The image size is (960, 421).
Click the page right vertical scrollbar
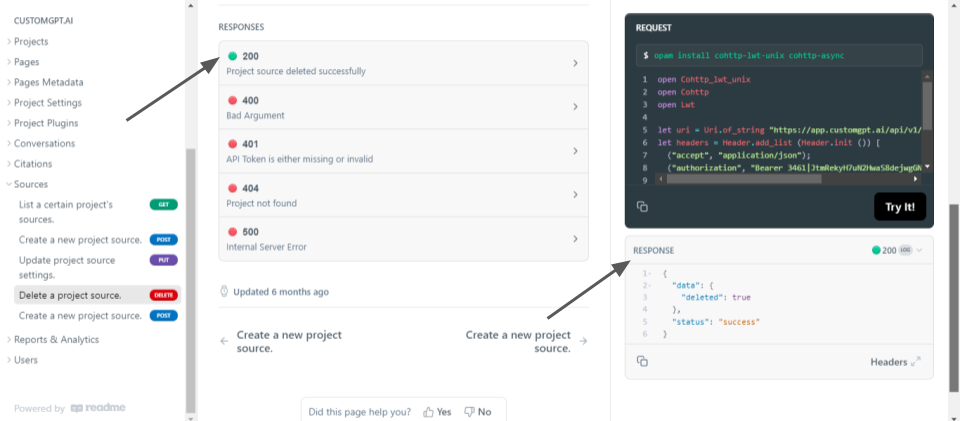(x=954, y=298)
